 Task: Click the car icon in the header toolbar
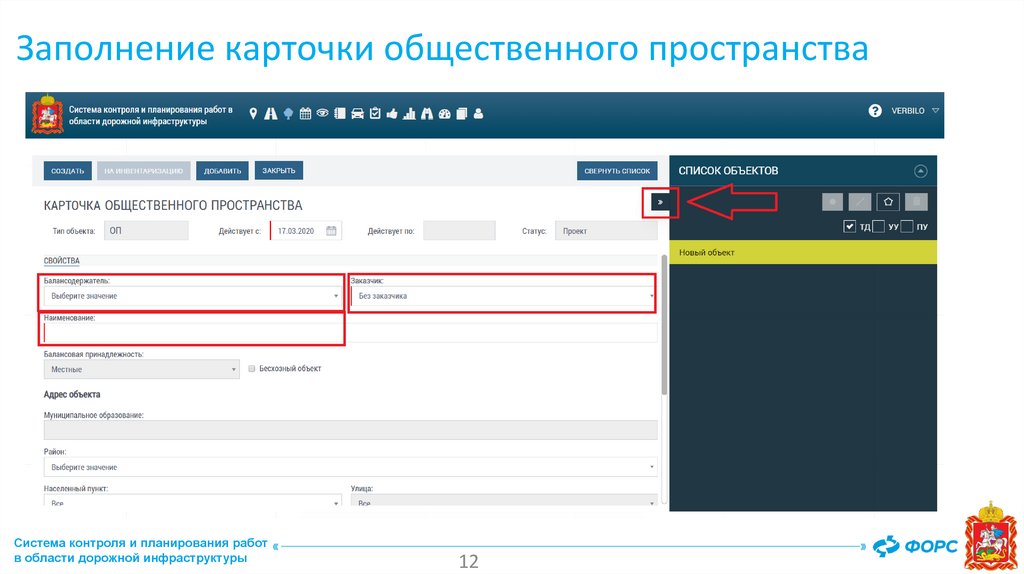357,114
